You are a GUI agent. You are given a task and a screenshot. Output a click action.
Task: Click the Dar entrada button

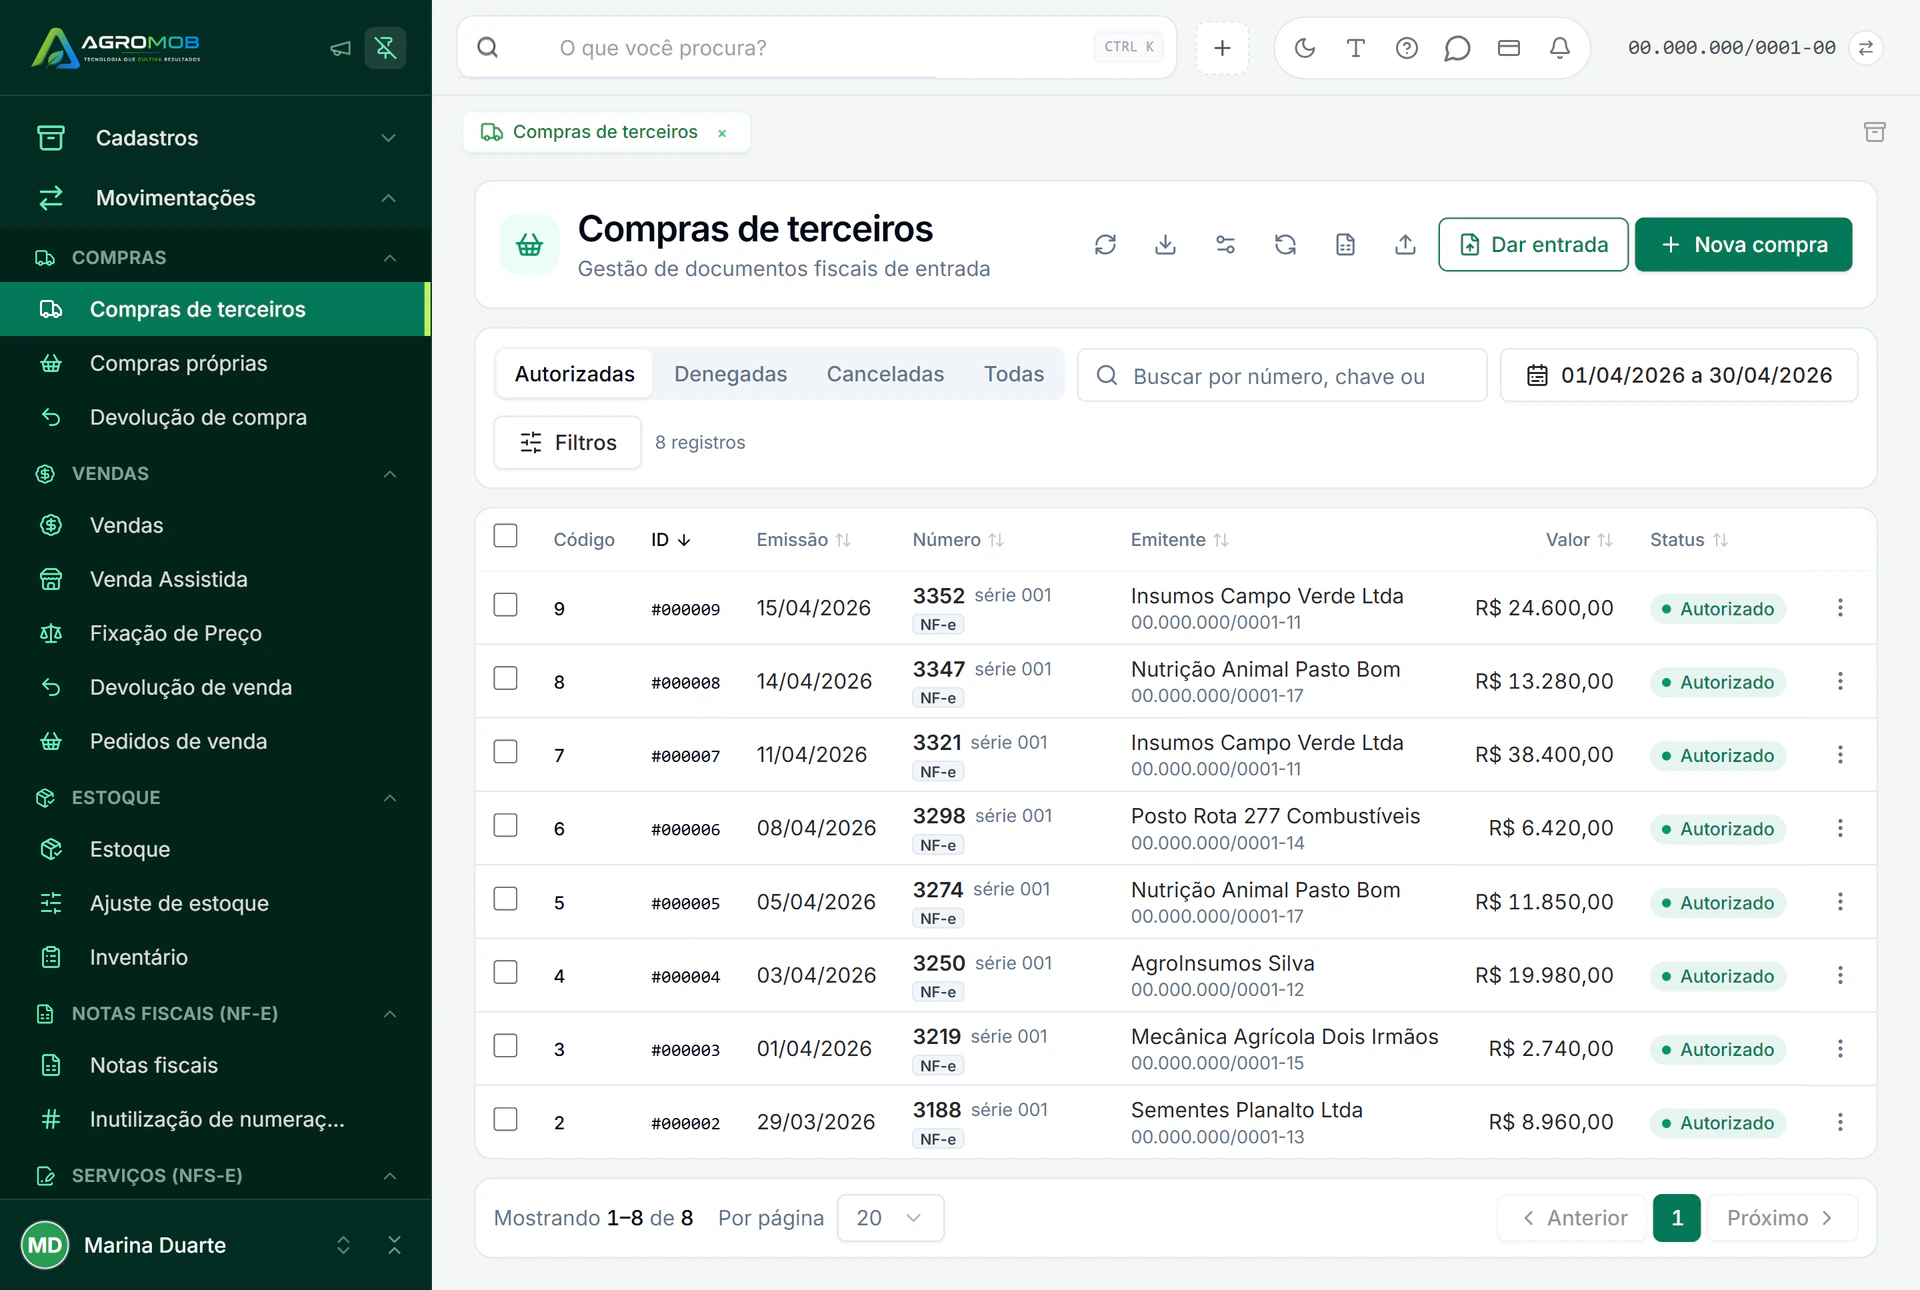click(1533, 245)
